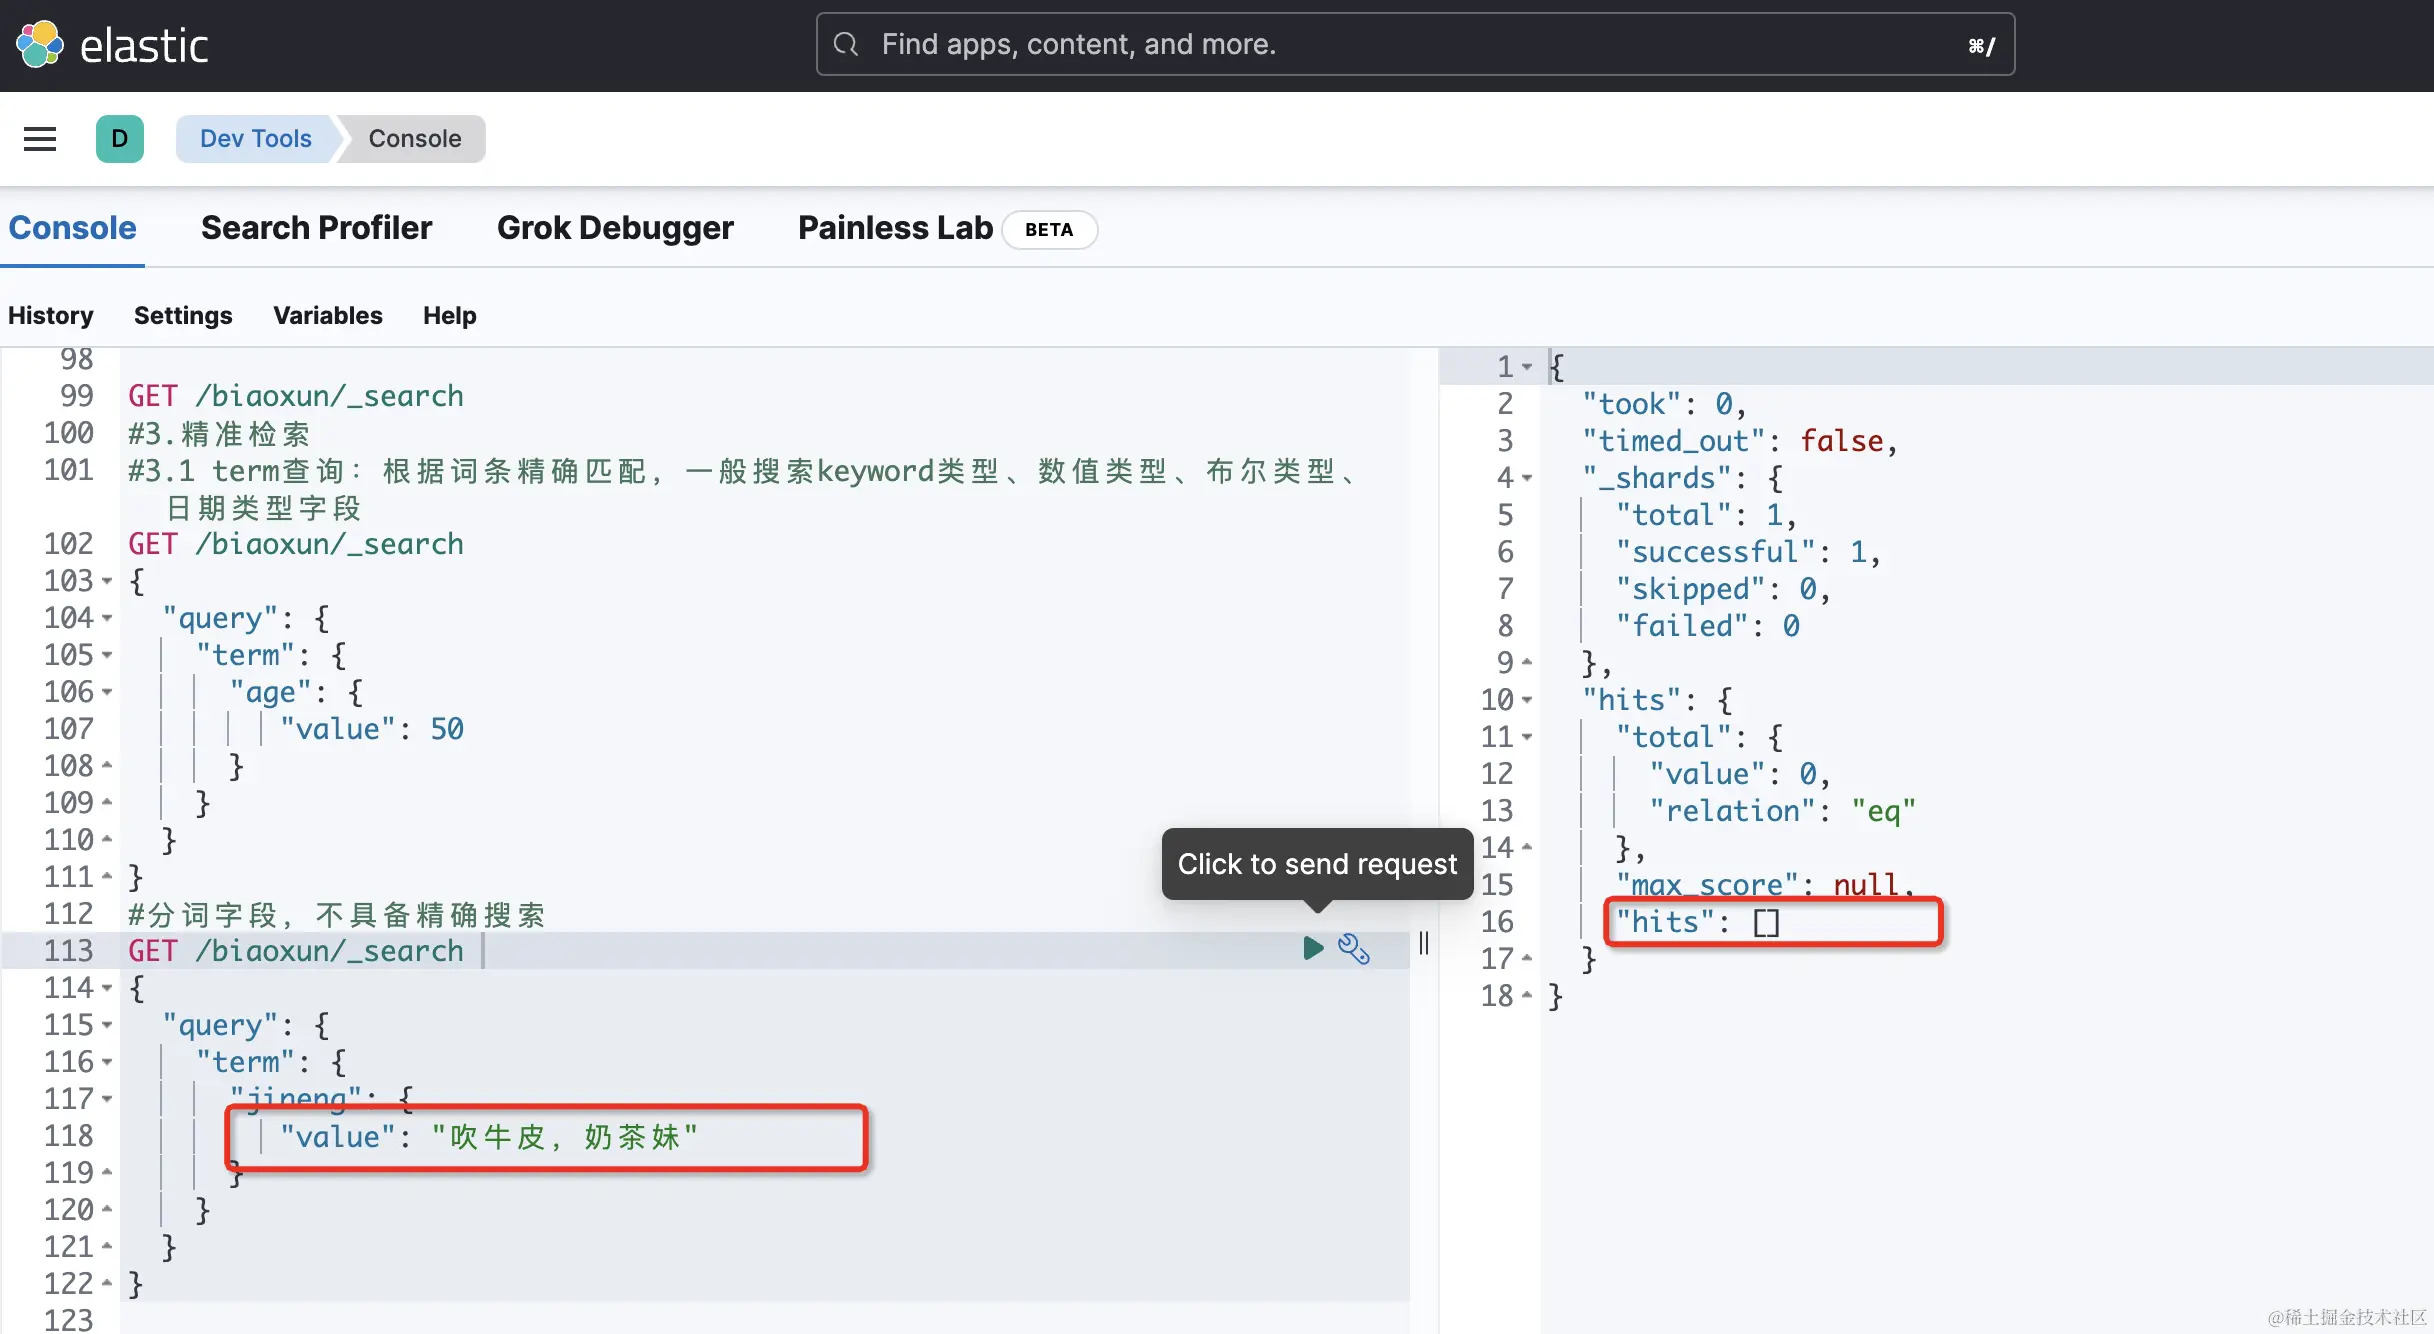This screenshot has height=1334, width=2434.
Task: Click the editor pane resize handle
Action: (x=1424, y=943)
